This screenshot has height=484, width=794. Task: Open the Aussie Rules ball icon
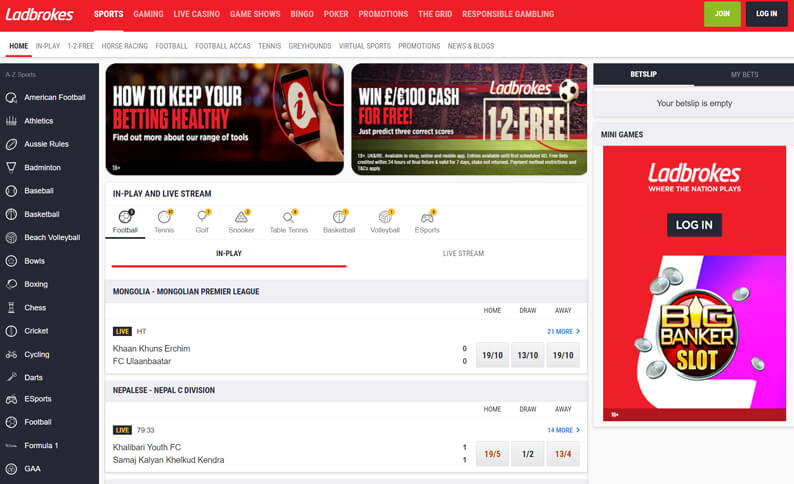point(11,144)
